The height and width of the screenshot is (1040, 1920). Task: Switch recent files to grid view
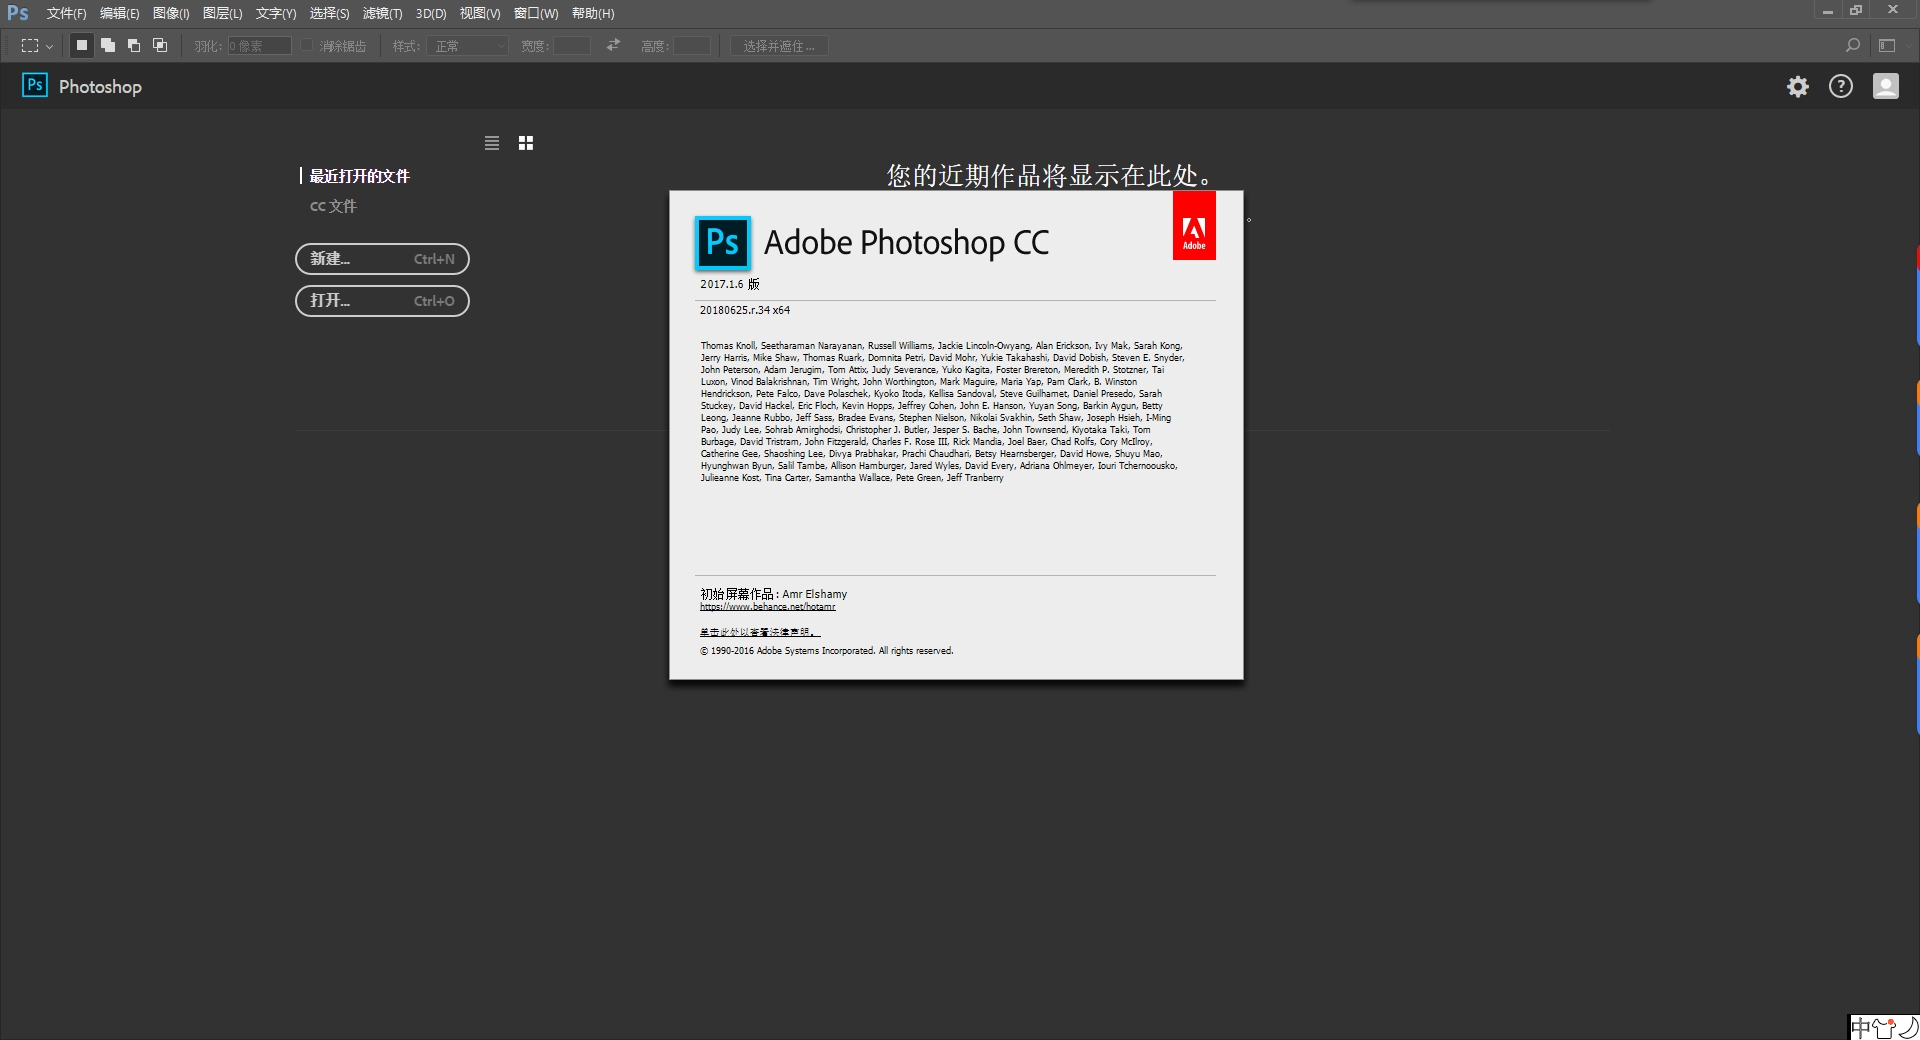(526, 143)
